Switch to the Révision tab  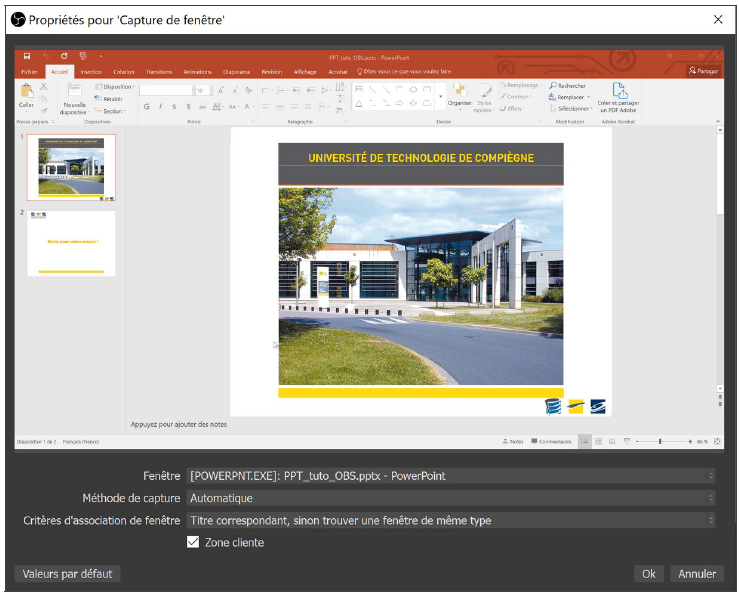click(x=271, y=72)
